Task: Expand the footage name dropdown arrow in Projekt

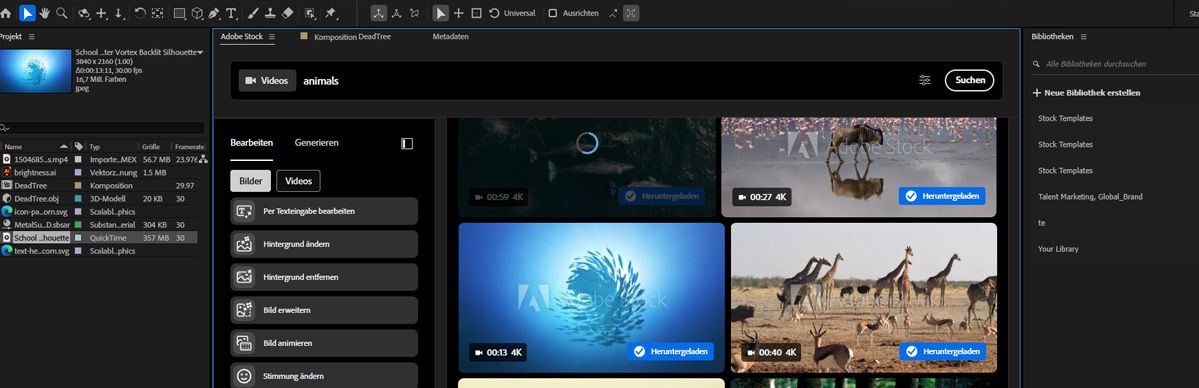Action: pos(200,52)
